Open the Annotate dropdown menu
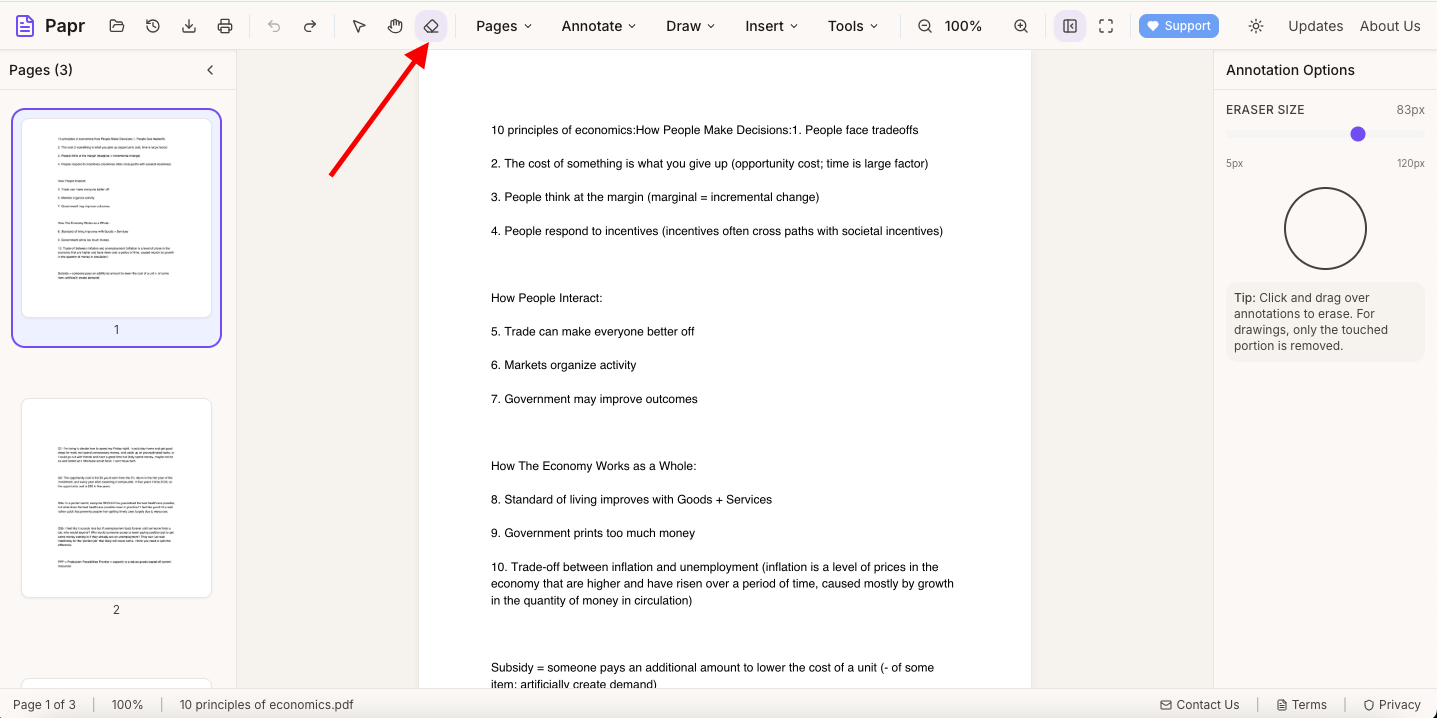Screen dimensions: 1437x718 pos(598,26)
